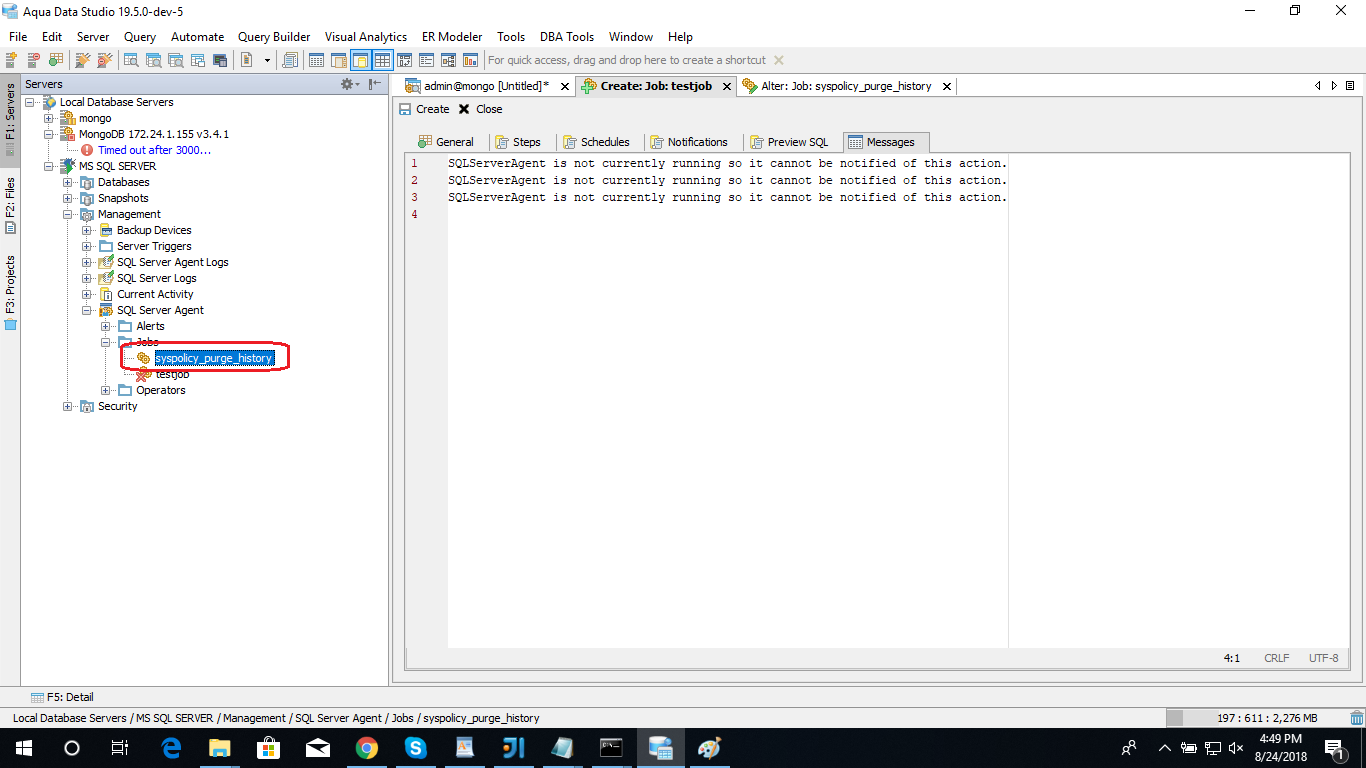Open the Servers panel gear settings
The width and height of the screenshot is (1366, 768).
(x=350, y=84)
